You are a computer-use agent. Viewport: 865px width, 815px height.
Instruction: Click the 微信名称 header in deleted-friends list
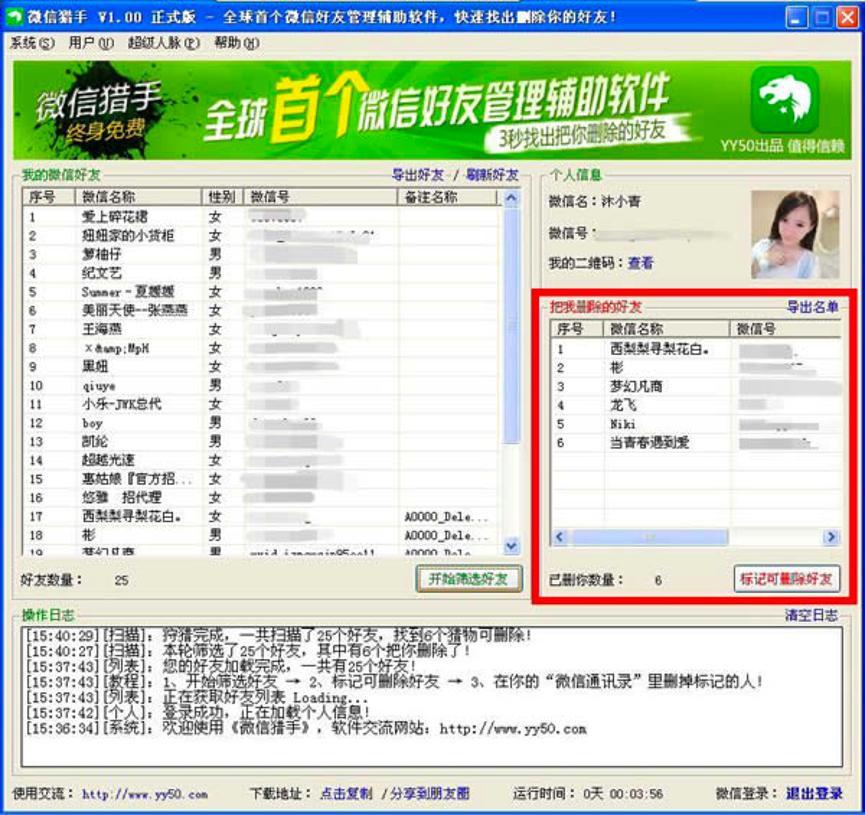click(x=667, y=329)
